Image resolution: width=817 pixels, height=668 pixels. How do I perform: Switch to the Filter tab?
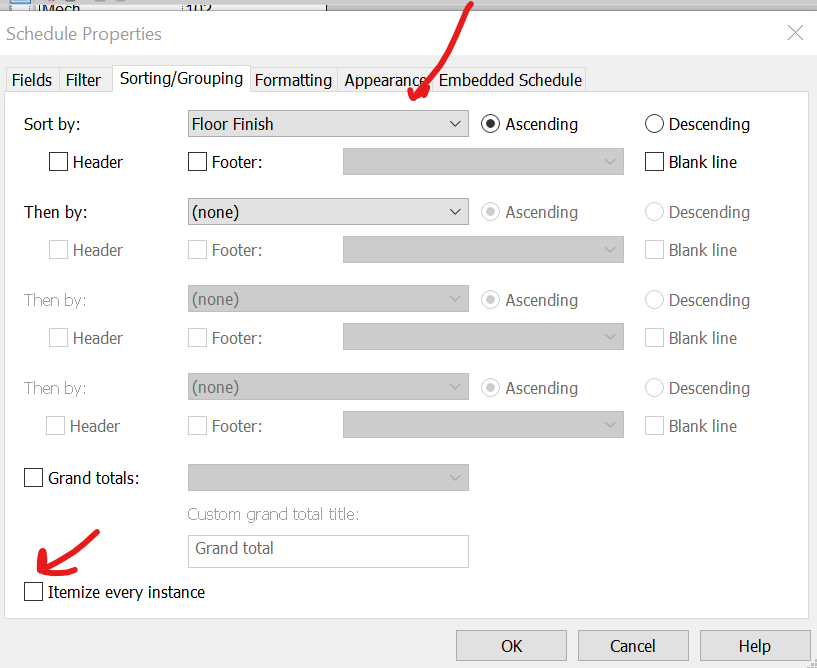[x=85, y=79]
